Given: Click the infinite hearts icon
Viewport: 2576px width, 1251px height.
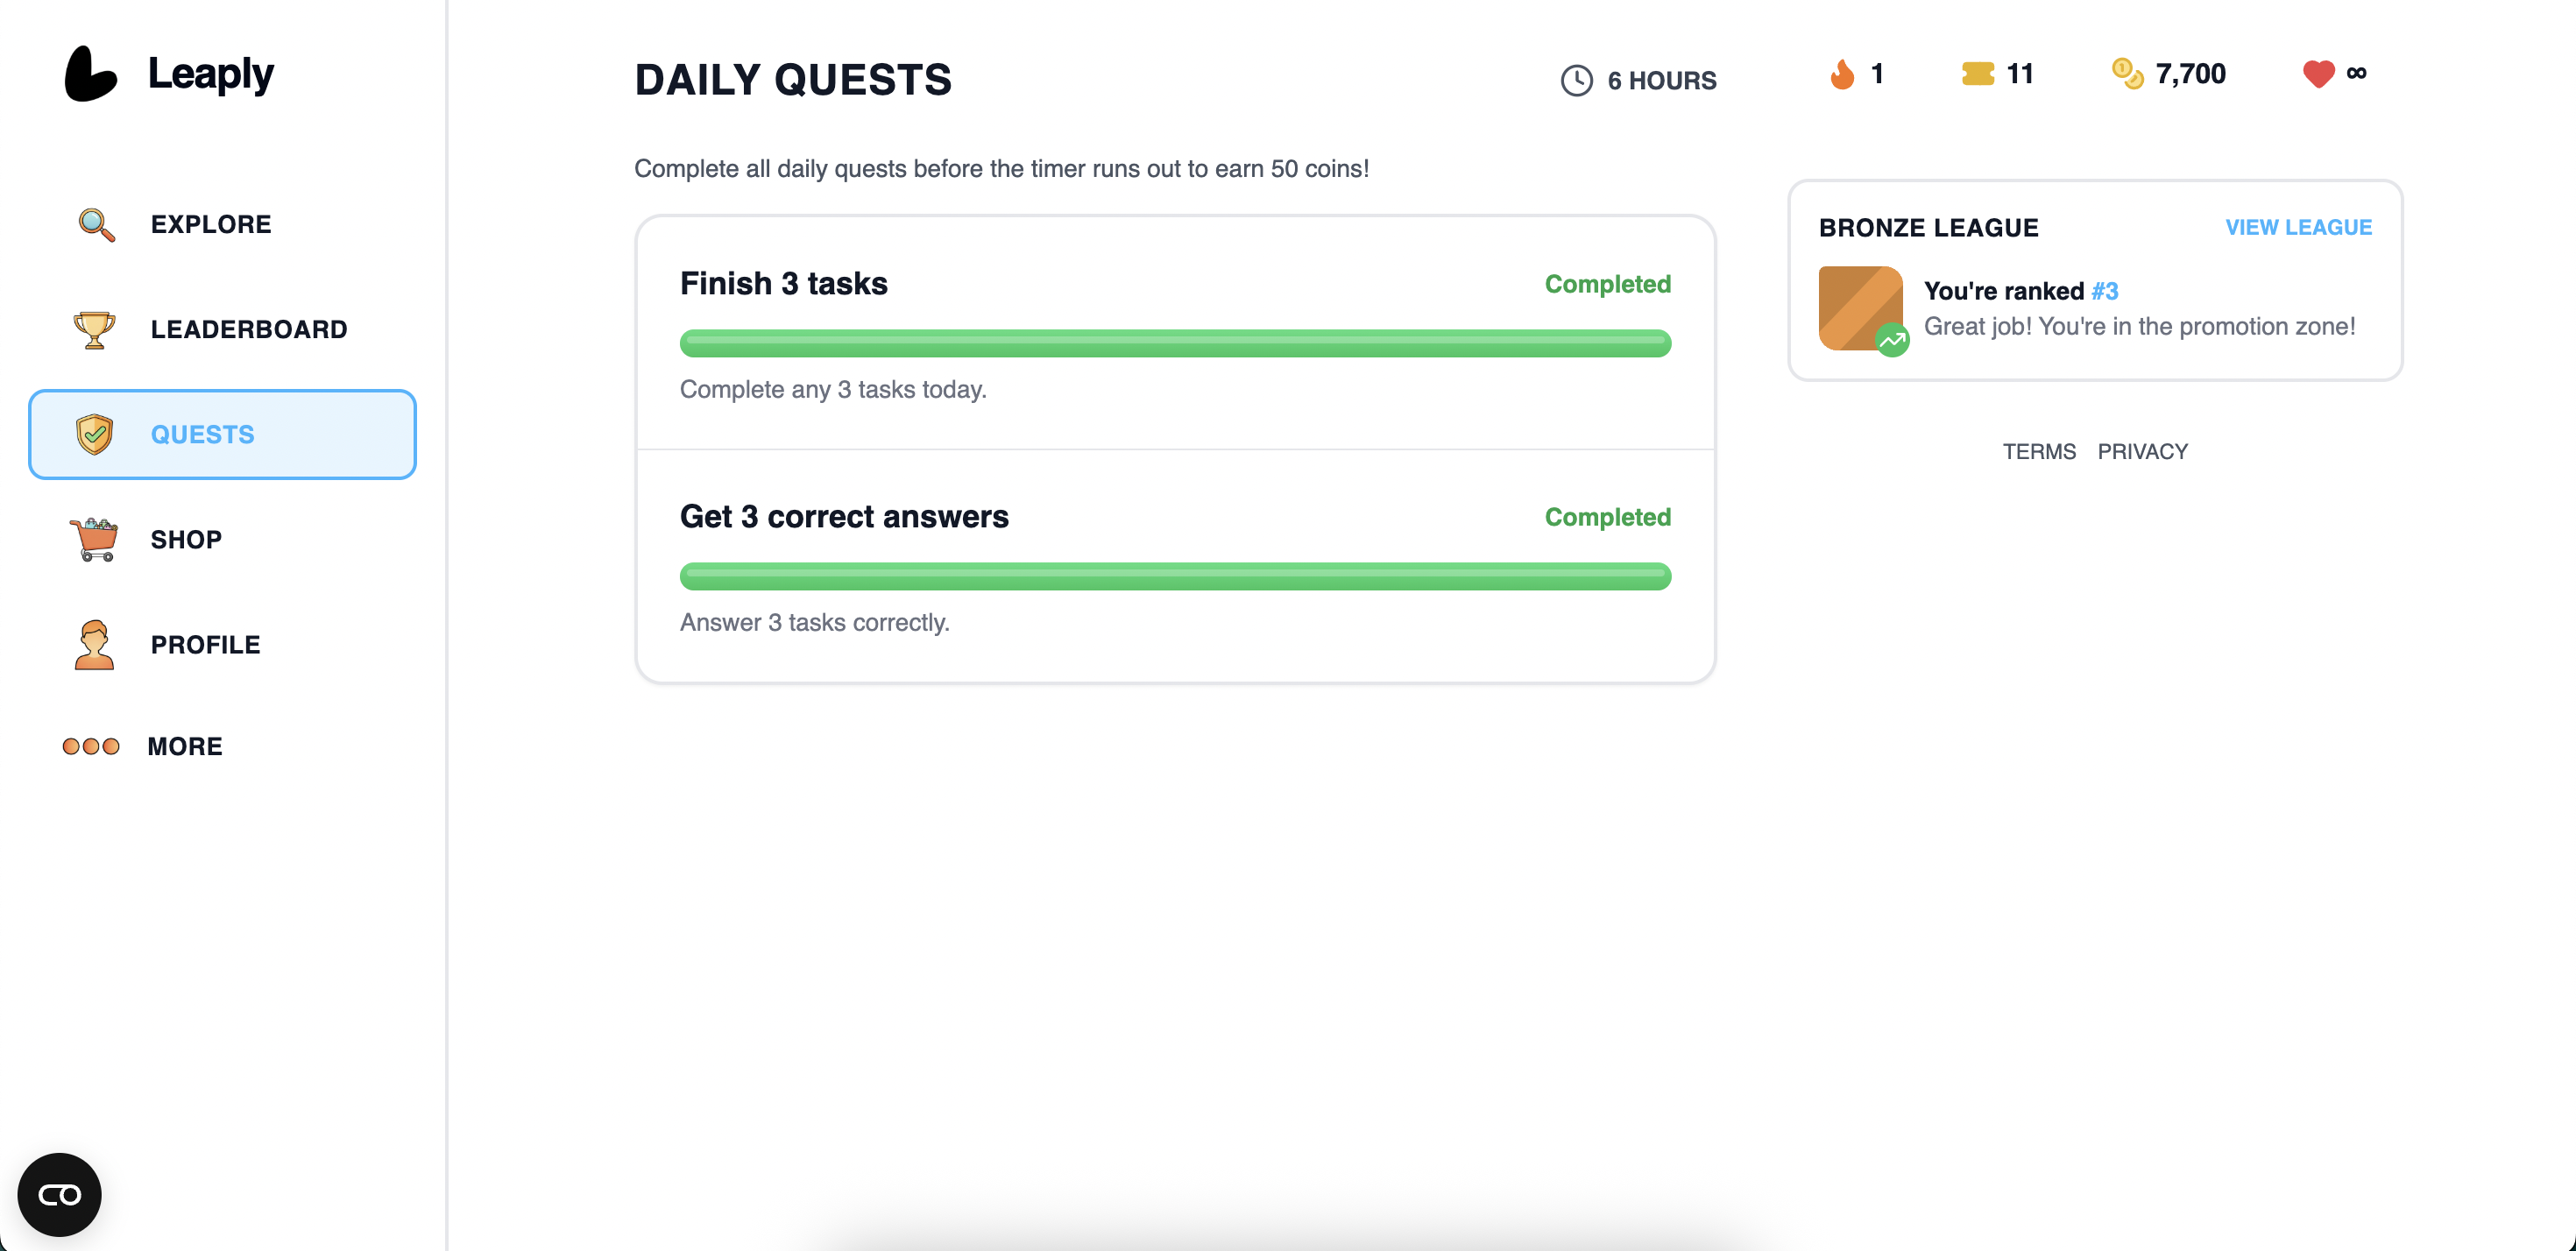Looking at the screenshot, I should (x=2315, y=73).
